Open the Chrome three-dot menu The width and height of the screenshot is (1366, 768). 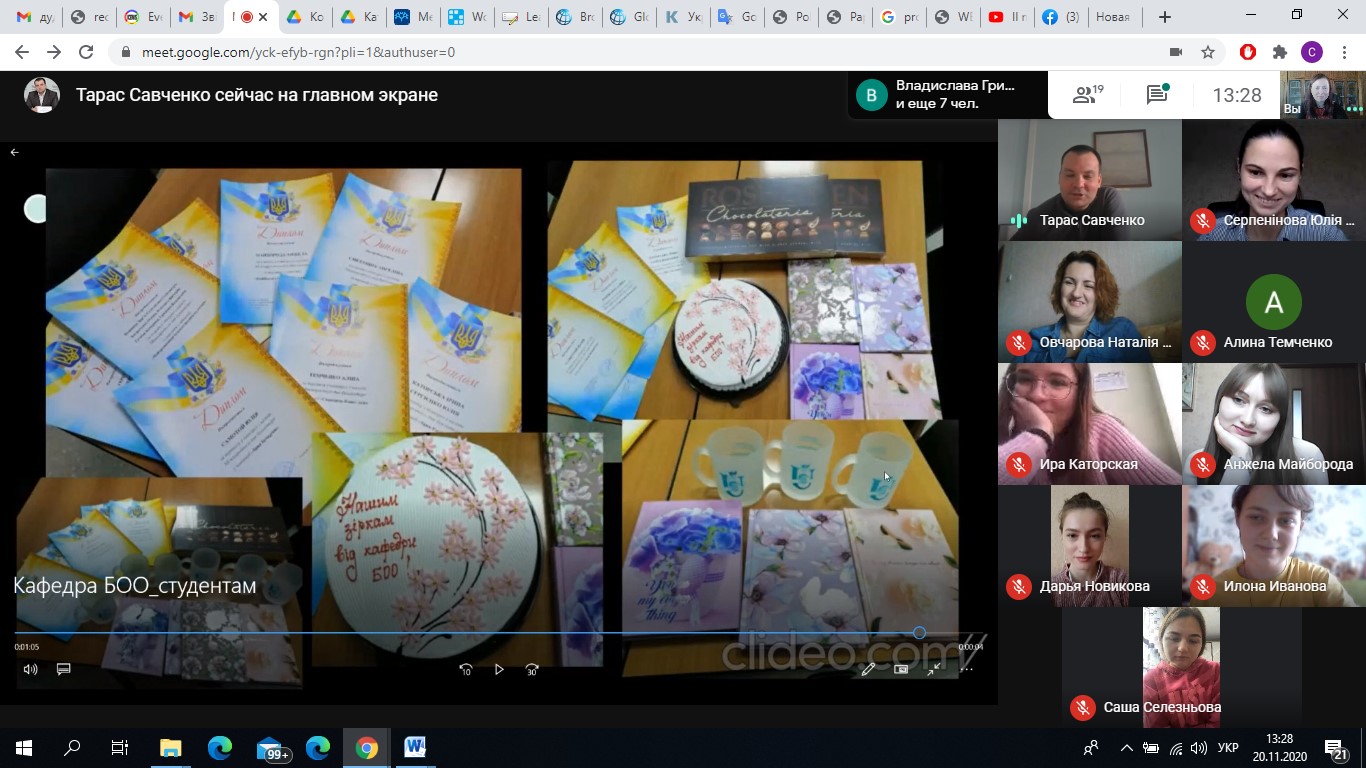click(1343, 52)
